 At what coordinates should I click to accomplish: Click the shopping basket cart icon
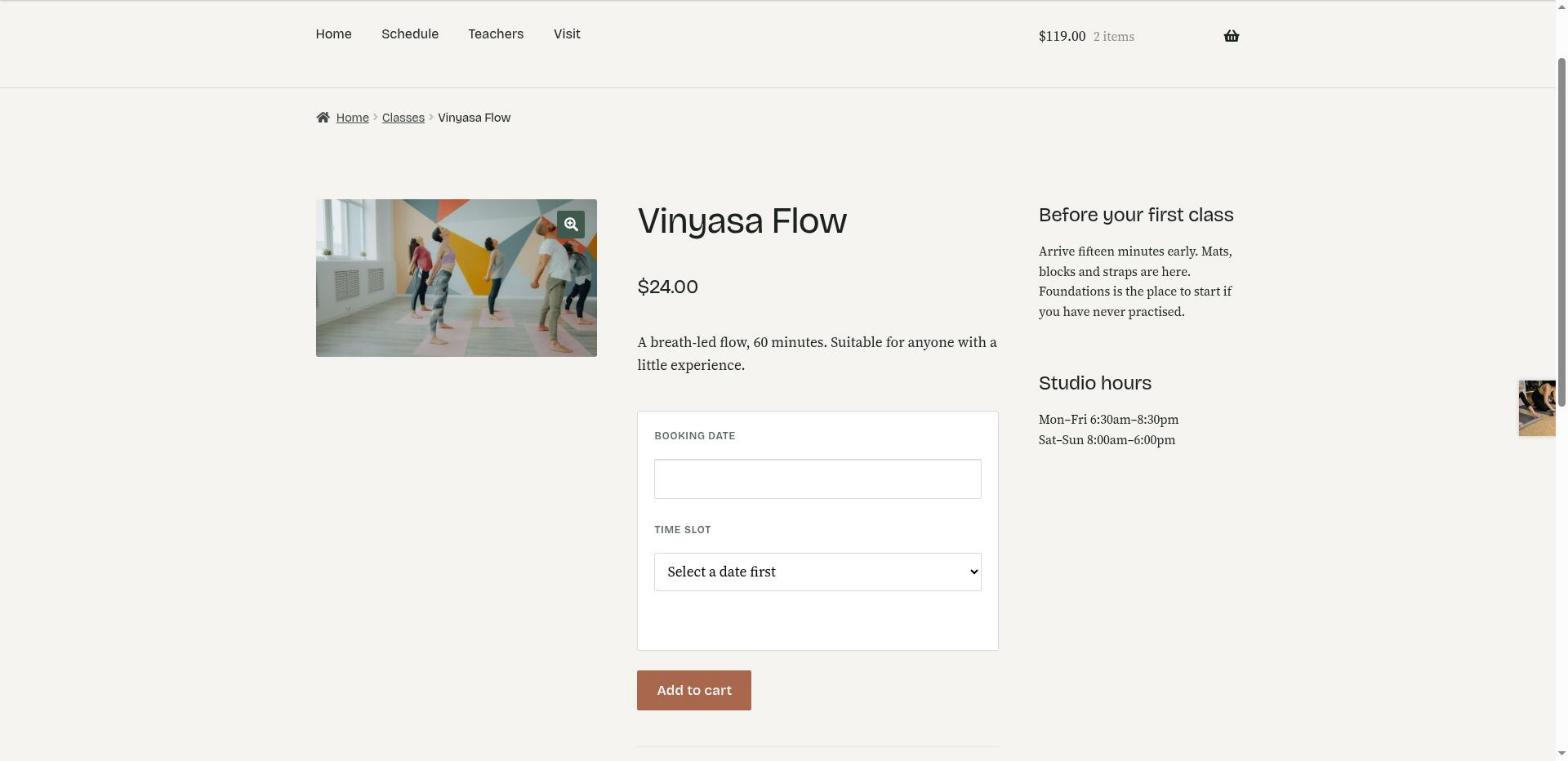click(x=1231, y=36)
